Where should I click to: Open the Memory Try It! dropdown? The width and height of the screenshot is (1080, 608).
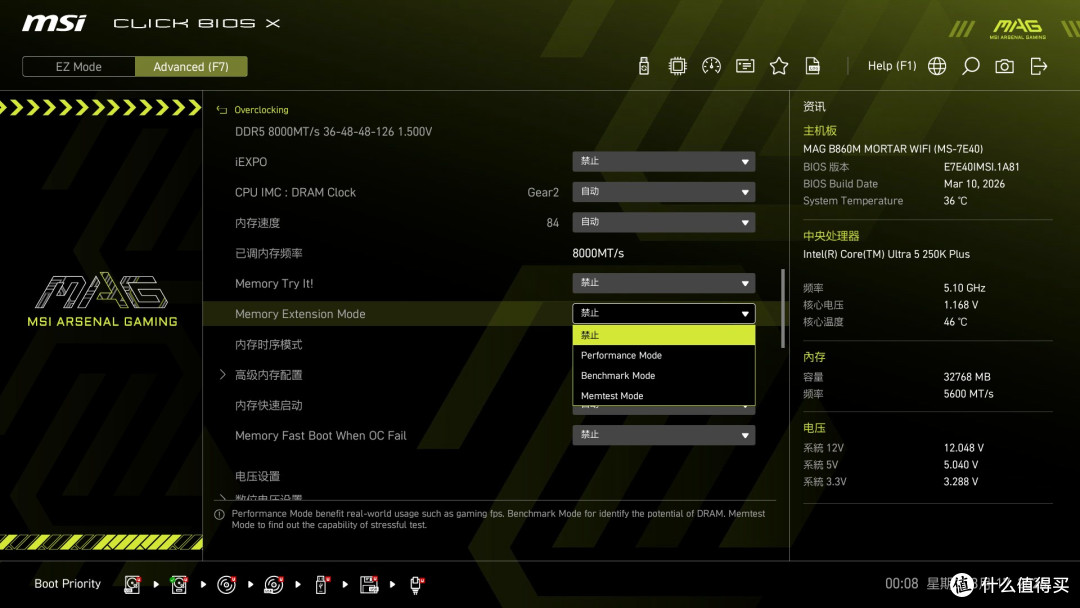pyautogui.click(x=663, y=283)
